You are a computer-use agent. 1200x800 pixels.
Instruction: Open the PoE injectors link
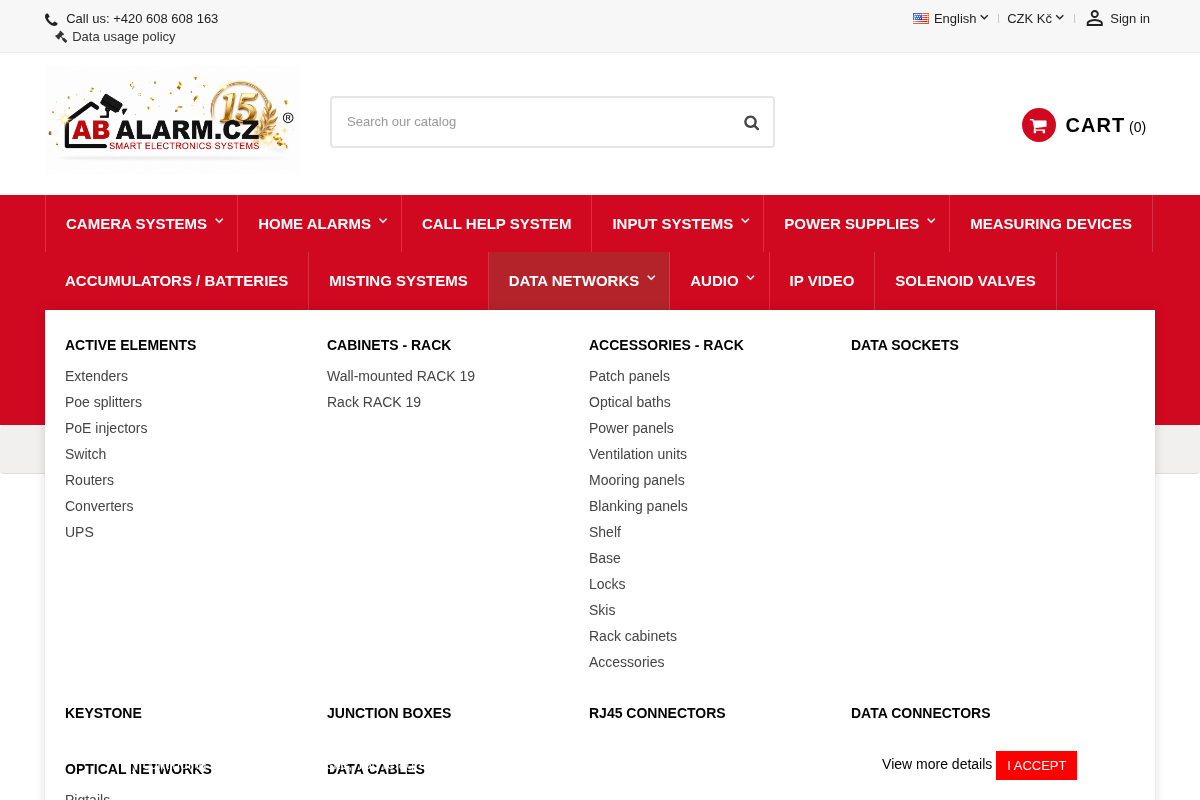pyautogui.click(x=106, y=428)
